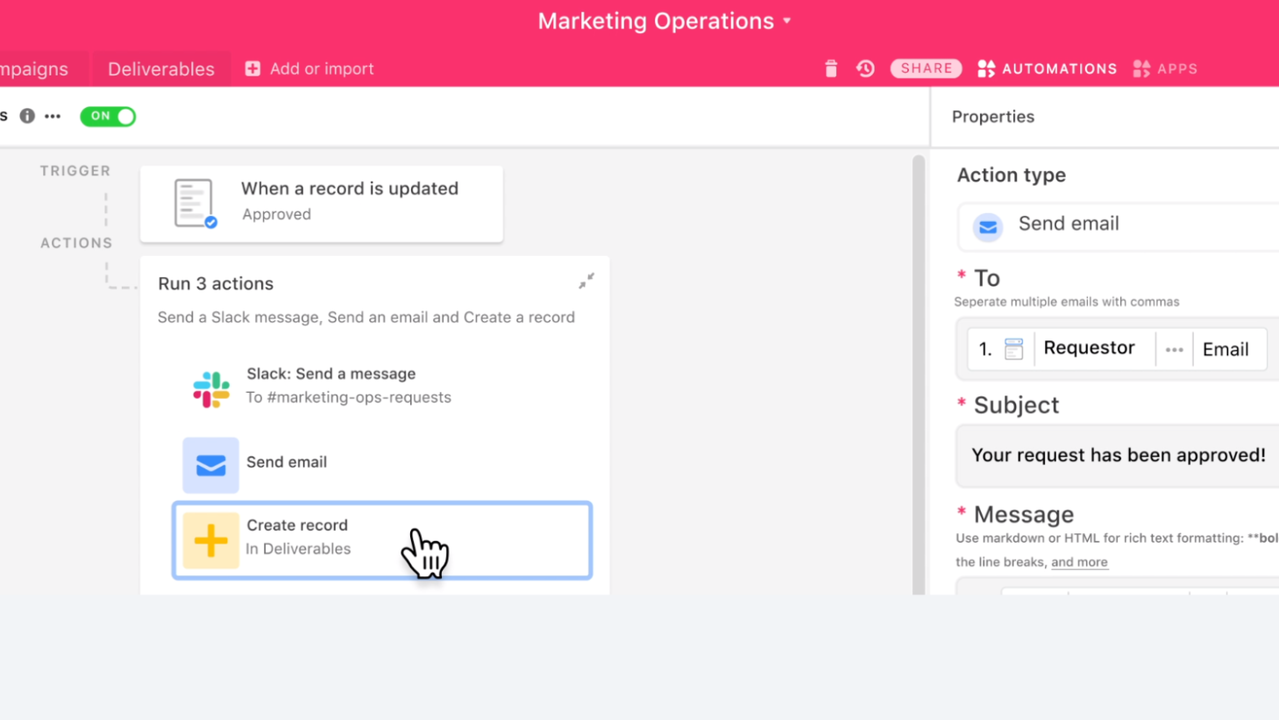Viewport: 1279px width, 720px height.
Task: Click Add or import table
Action: 310,69
